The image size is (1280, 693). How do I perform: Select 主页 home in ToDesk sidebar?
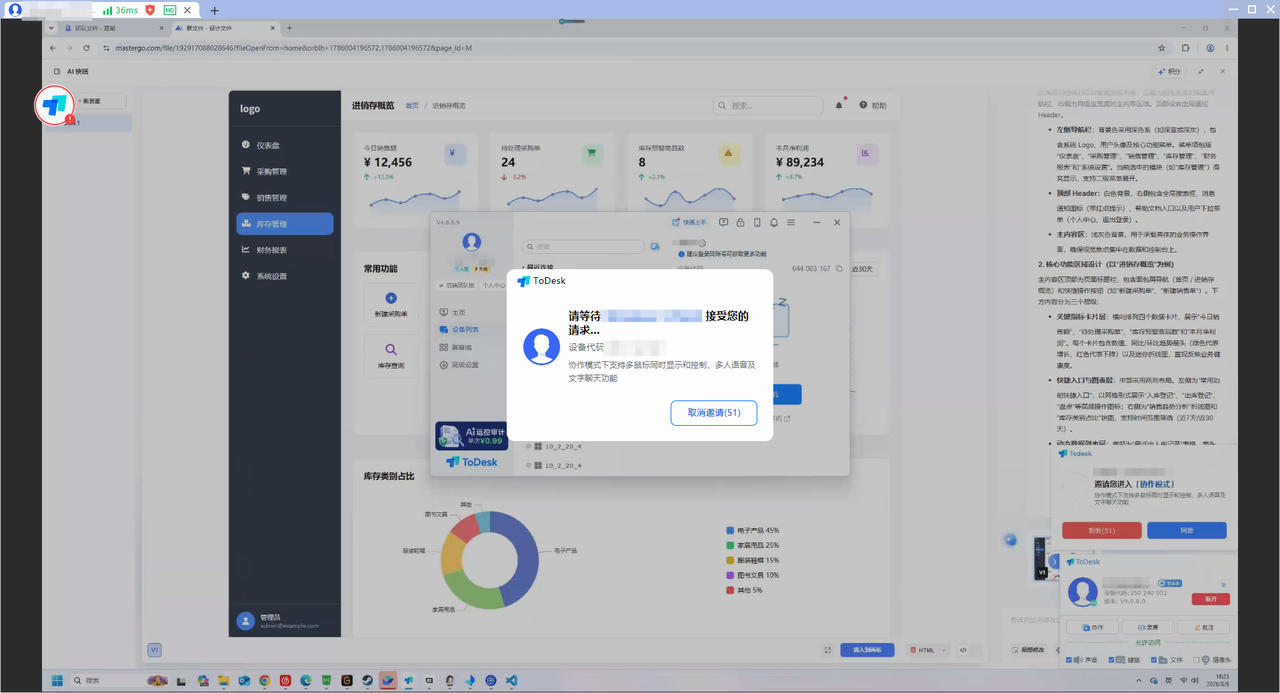tap(472, 313)
